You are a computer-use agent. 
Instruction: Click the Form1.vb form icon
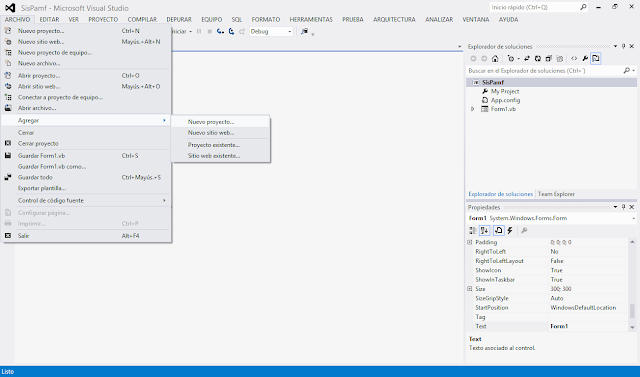point(485,109)
